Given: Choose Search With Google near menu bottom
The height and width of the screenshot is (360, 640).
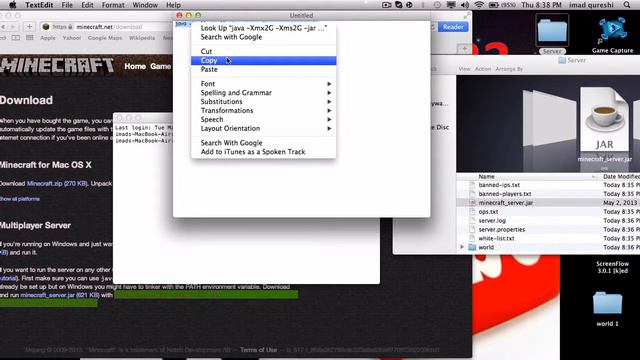Looking at the screenshot, I should (263, 143).
